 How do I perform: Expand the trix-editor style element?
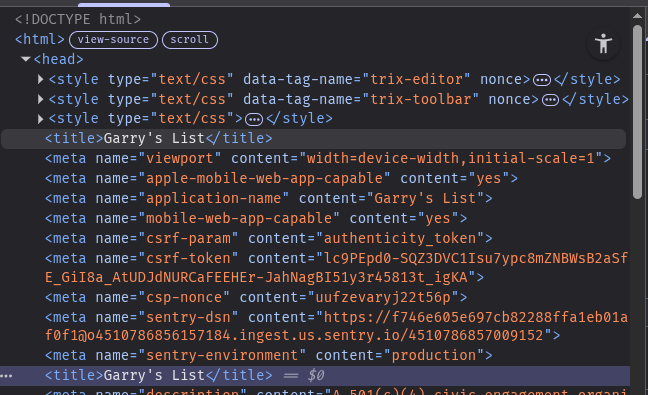pos(40,79)
